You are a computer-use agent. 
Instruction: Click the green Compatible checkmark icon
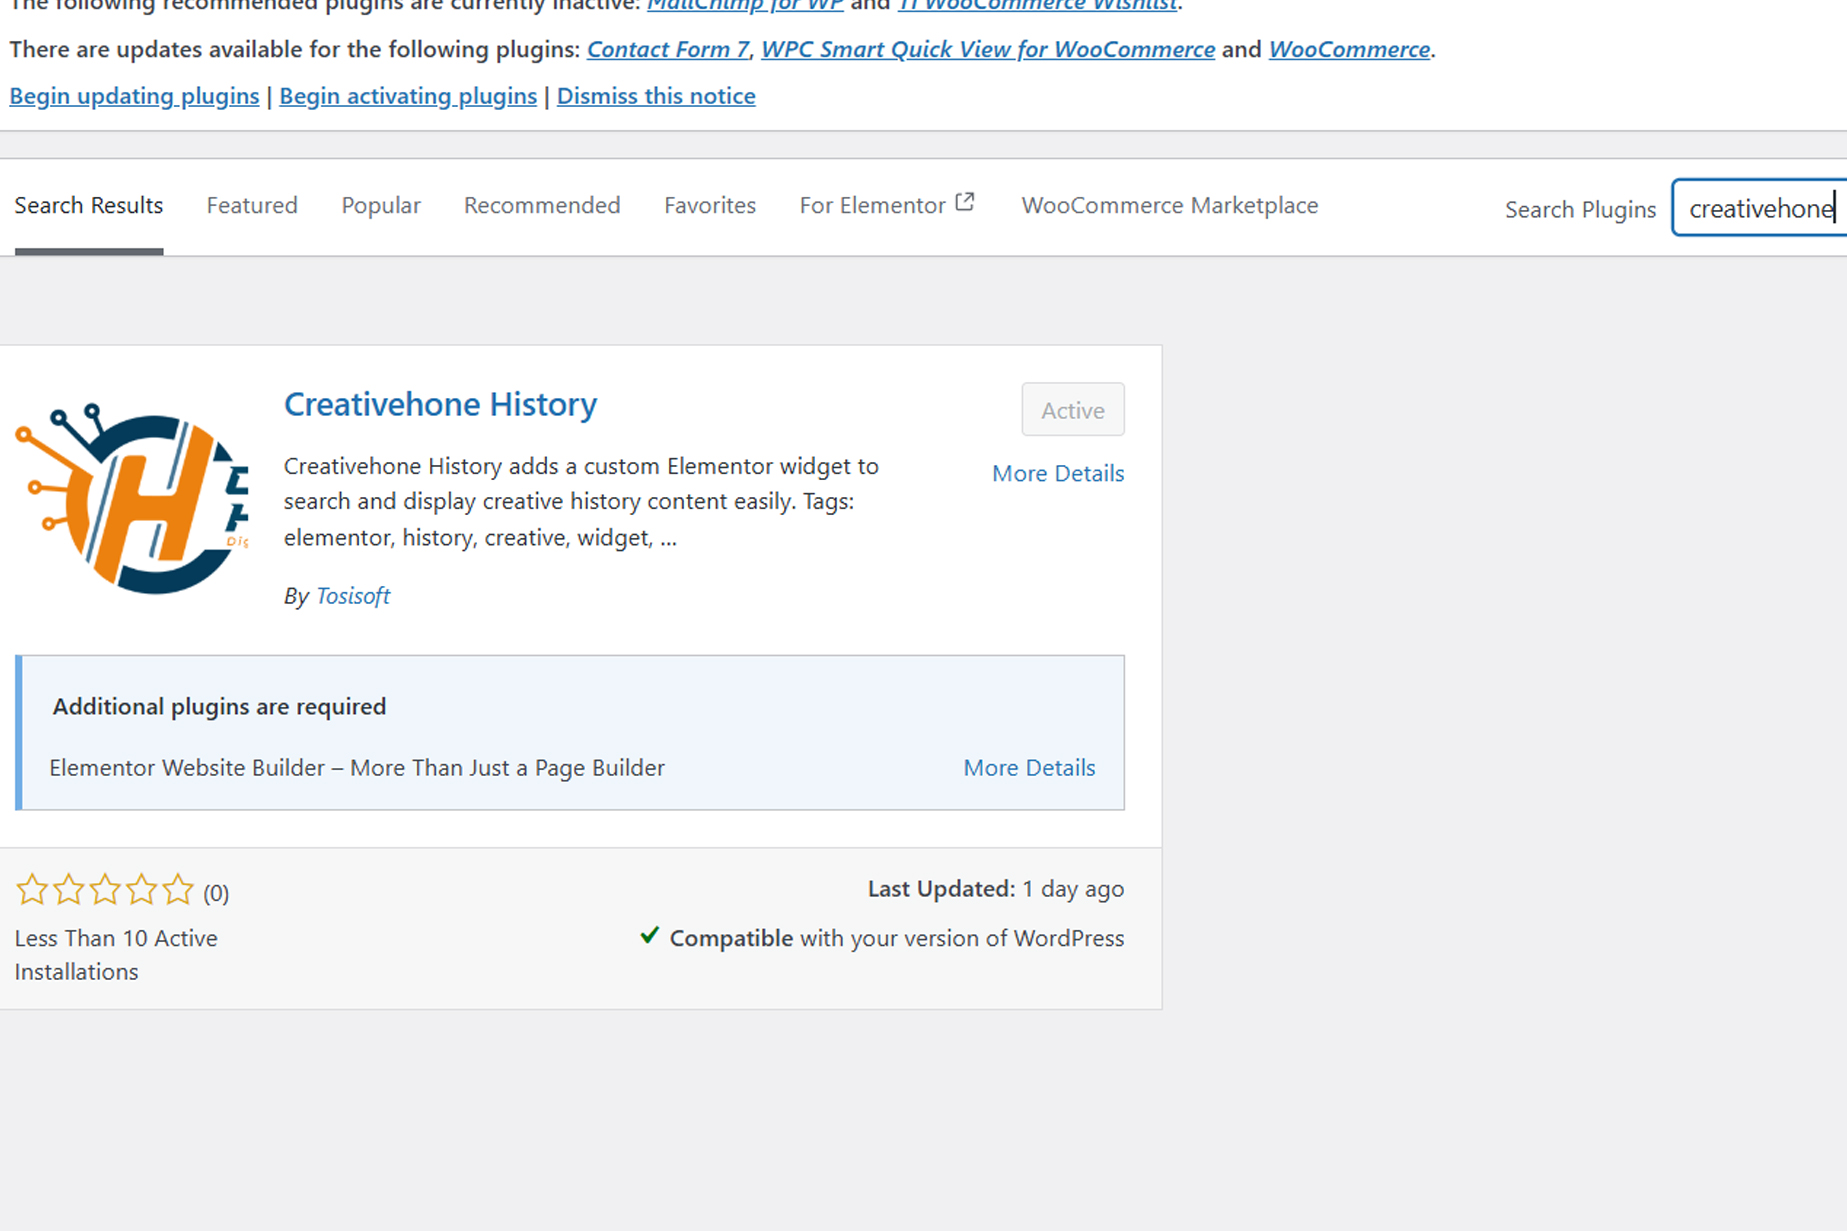click(649, 936)
